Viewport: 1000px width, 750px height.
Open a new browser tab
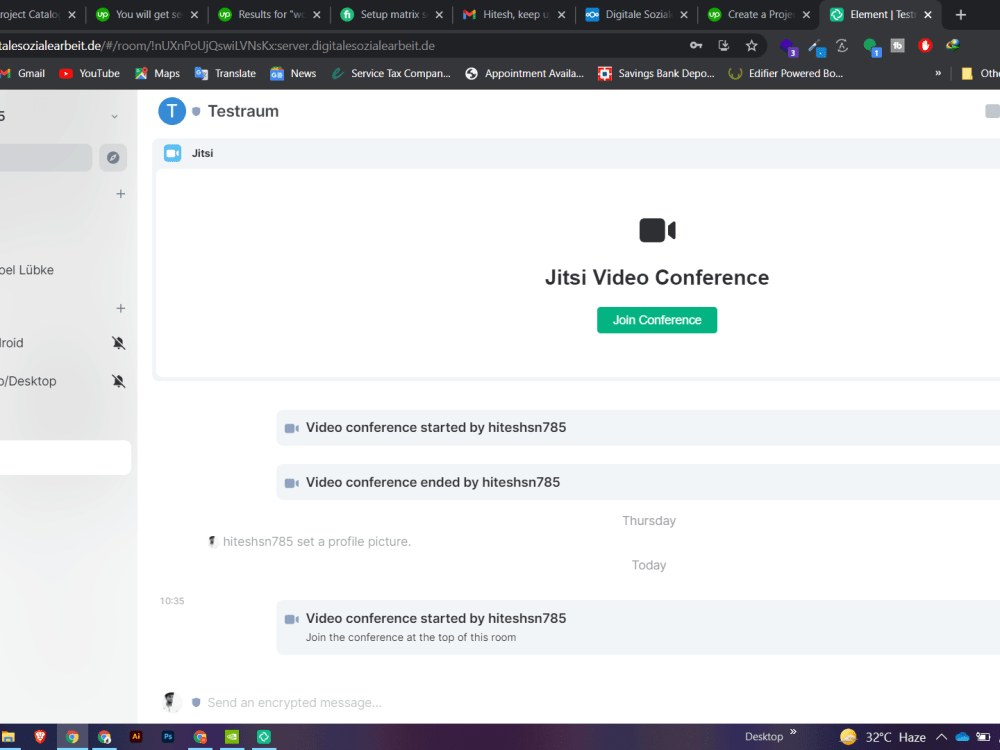coord(961,15)
